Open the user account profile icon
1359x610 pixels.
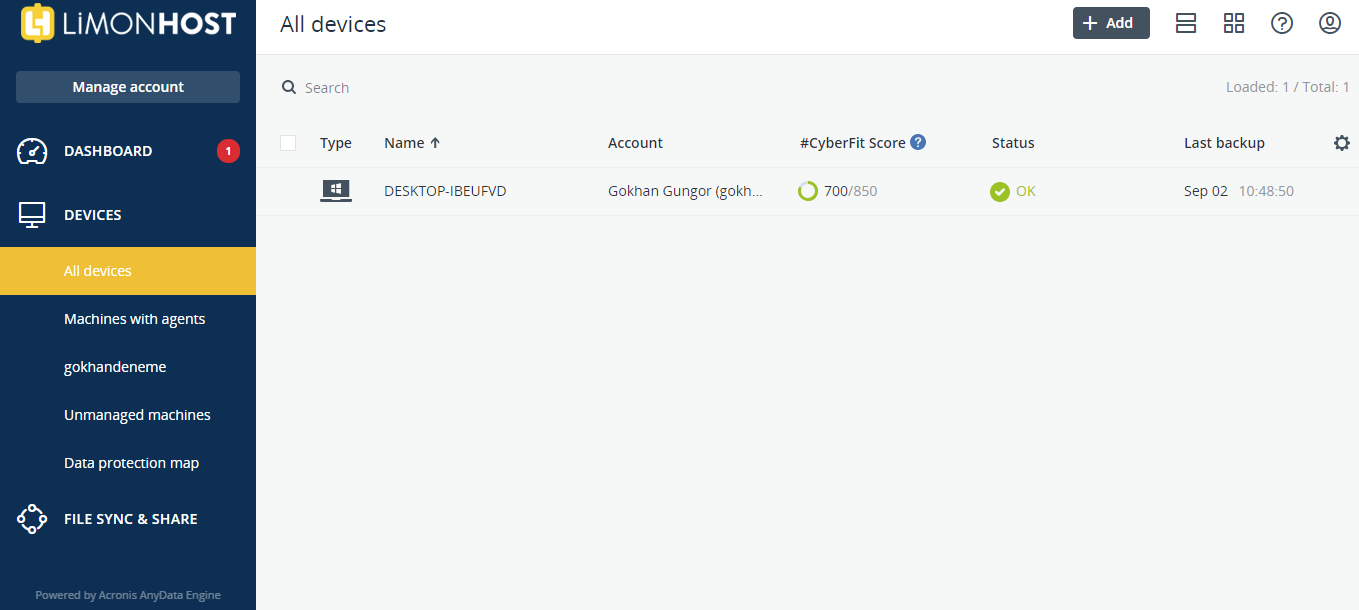pyautogui.click(x=1330, y=23)
